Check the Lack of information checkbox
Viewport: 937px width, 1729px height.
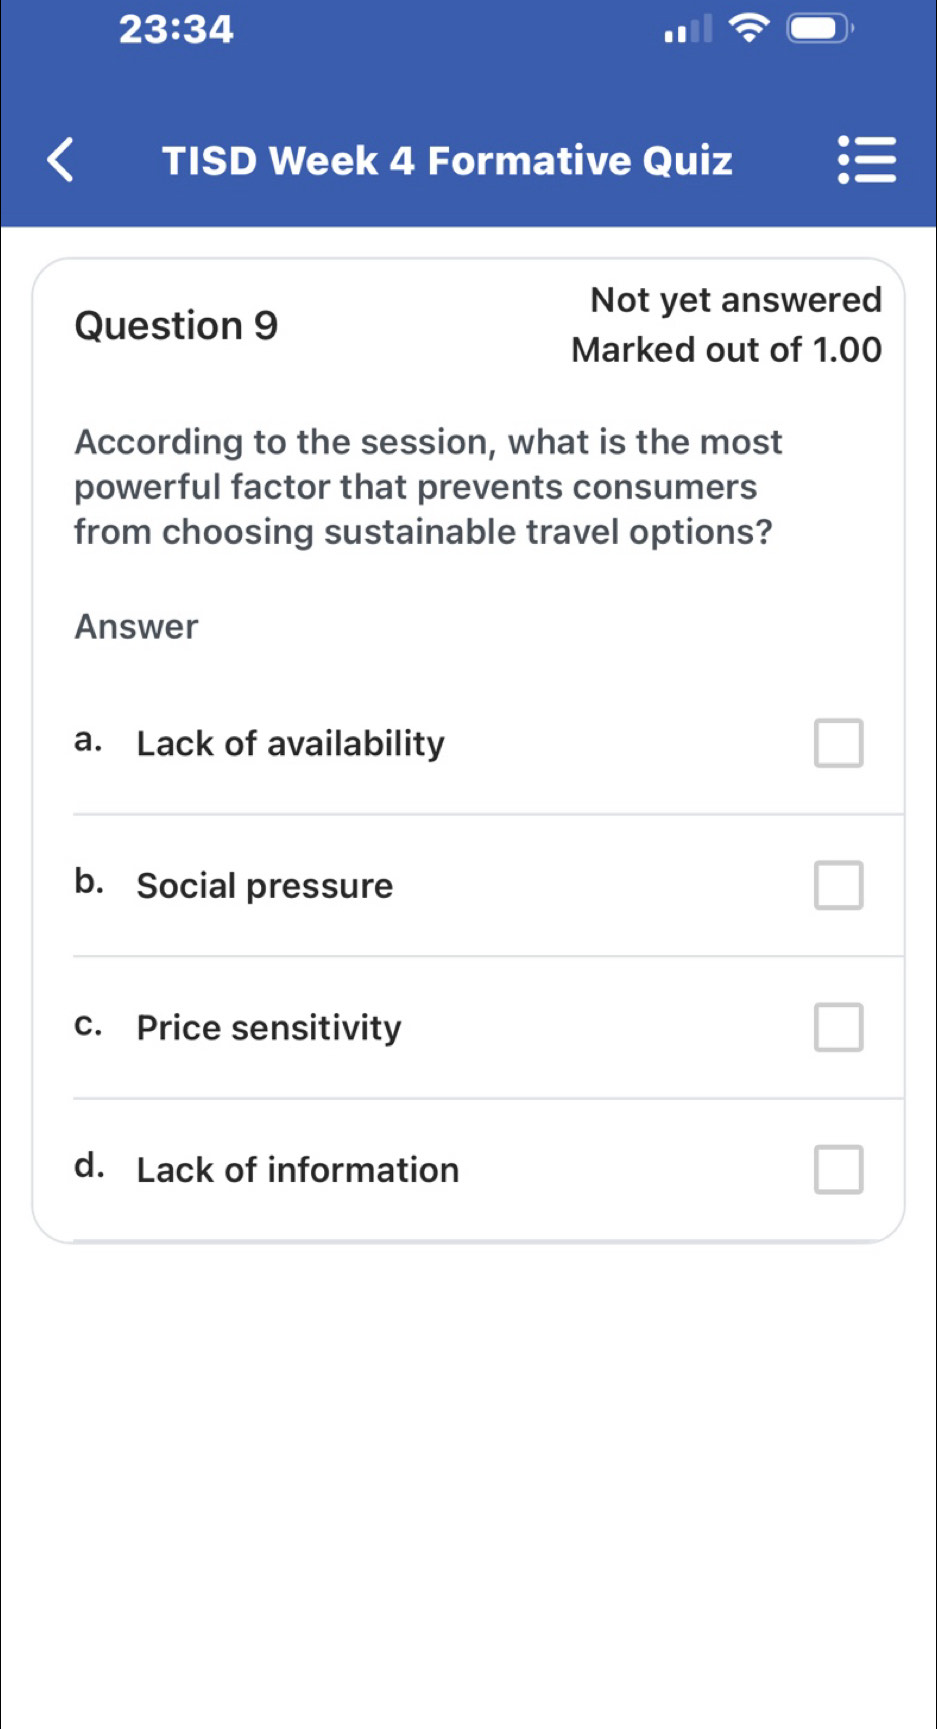[x=838, y=1169]
